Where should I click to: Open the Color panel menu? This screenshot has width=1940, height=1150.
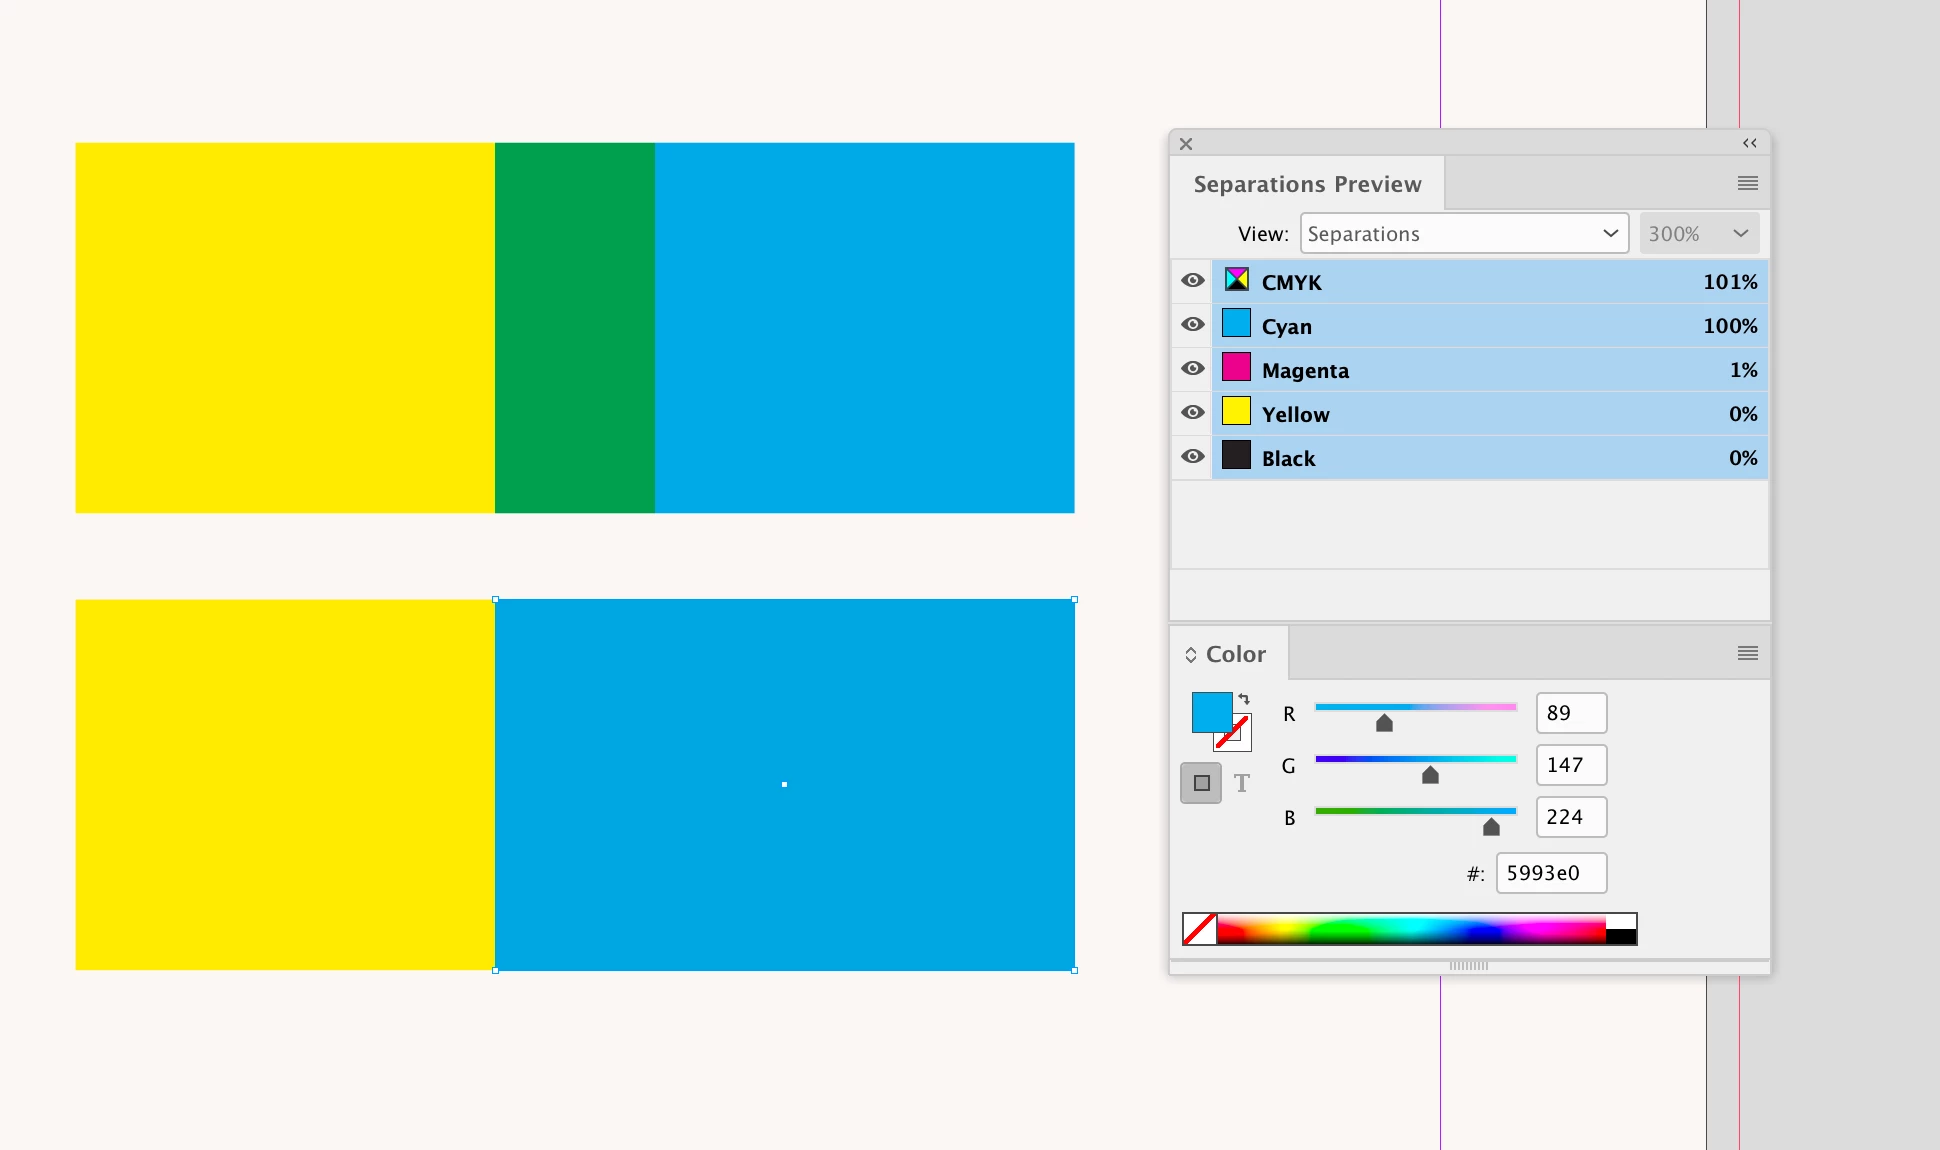pyautogui.click(x=1747, y=653)
